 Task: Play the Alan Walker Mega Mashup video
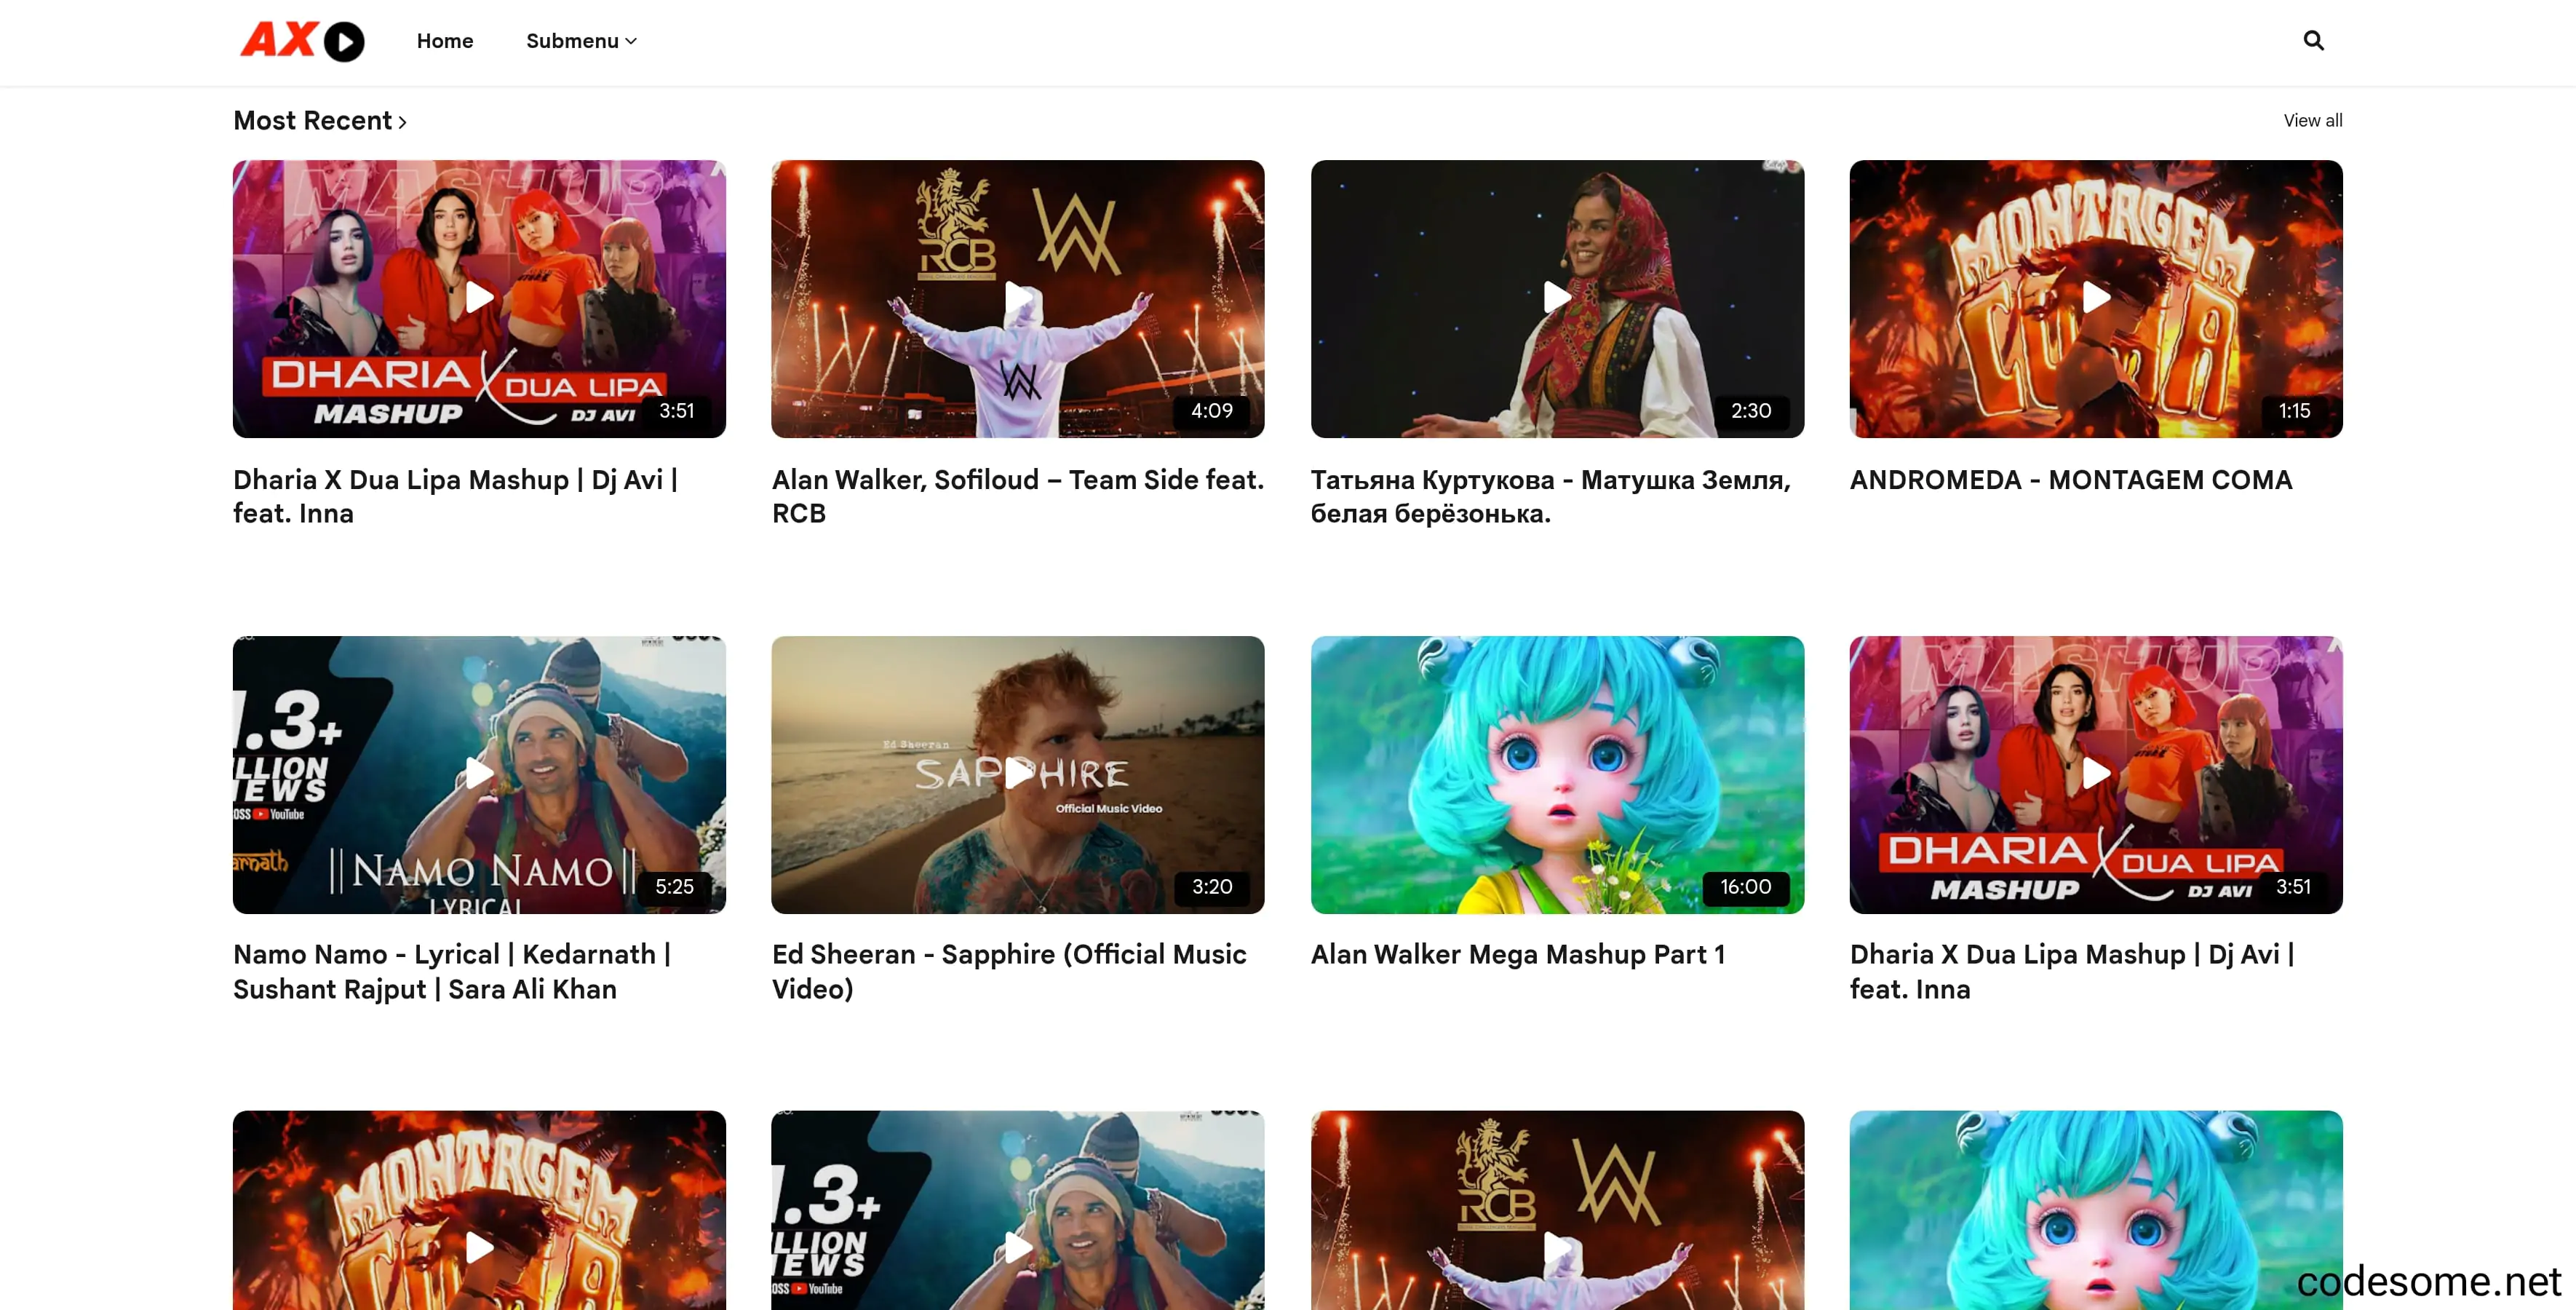click(1556, 773)
